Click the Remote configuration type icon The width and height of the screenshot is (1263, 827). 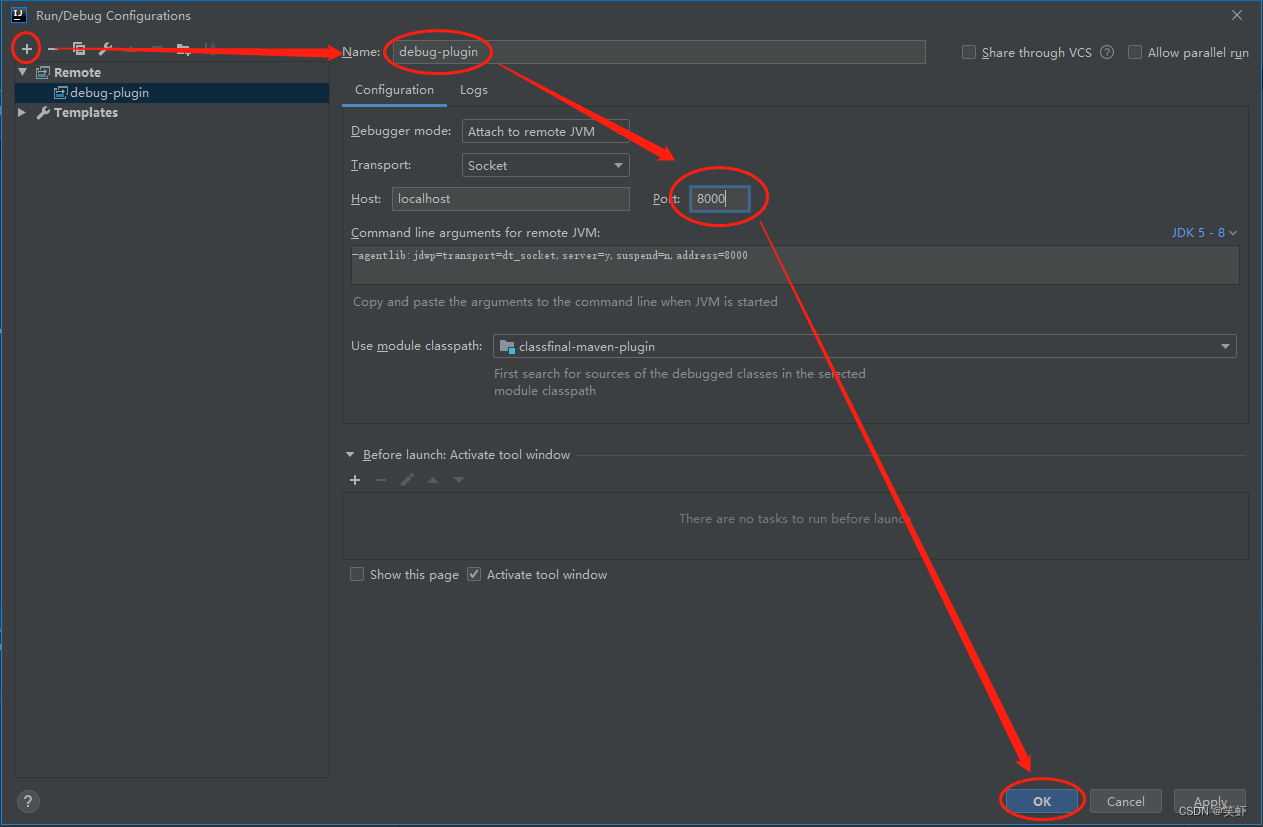click(x=43, y=72)
